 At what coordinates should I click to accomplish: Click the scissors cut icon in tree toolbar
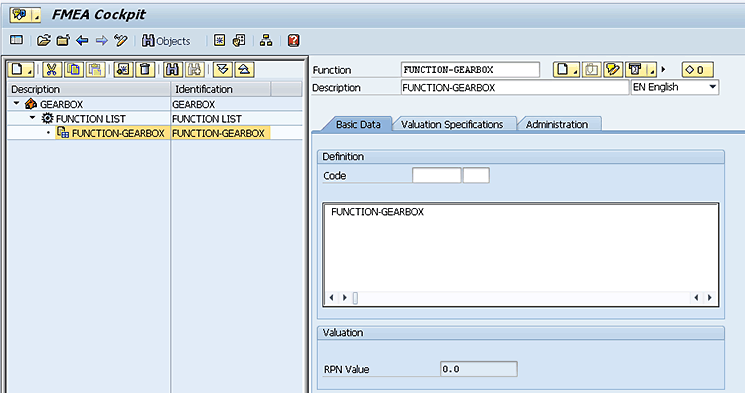52,70
